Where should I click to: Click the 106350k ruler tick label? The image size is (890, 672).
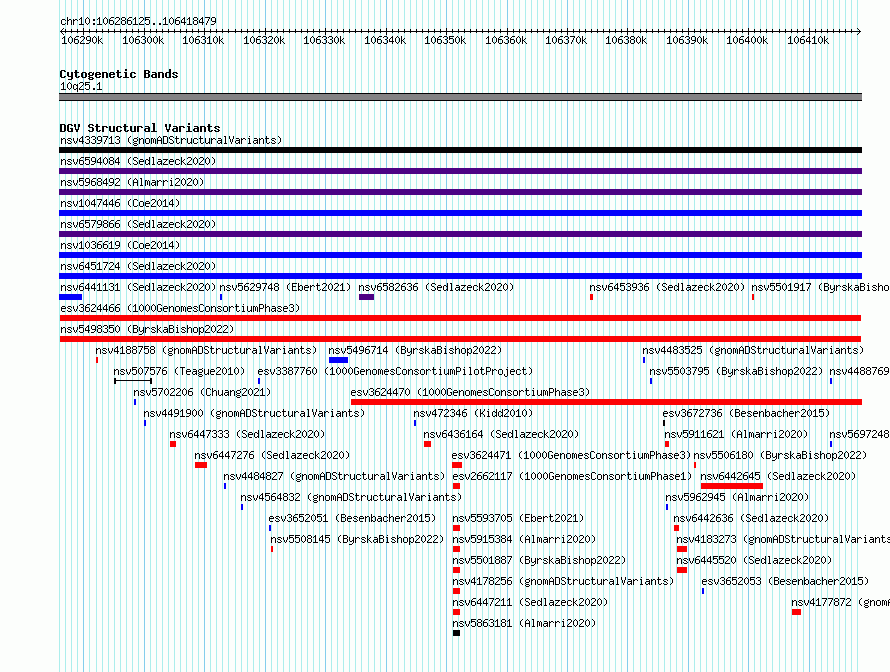tap(445, 40)
